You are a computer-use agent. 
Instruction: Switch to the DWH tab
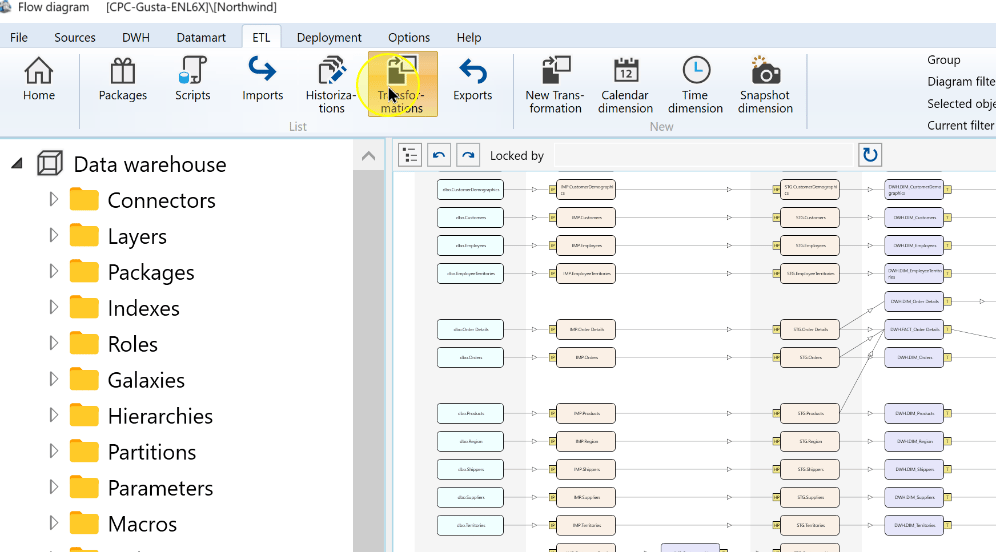tap(136, 37)
